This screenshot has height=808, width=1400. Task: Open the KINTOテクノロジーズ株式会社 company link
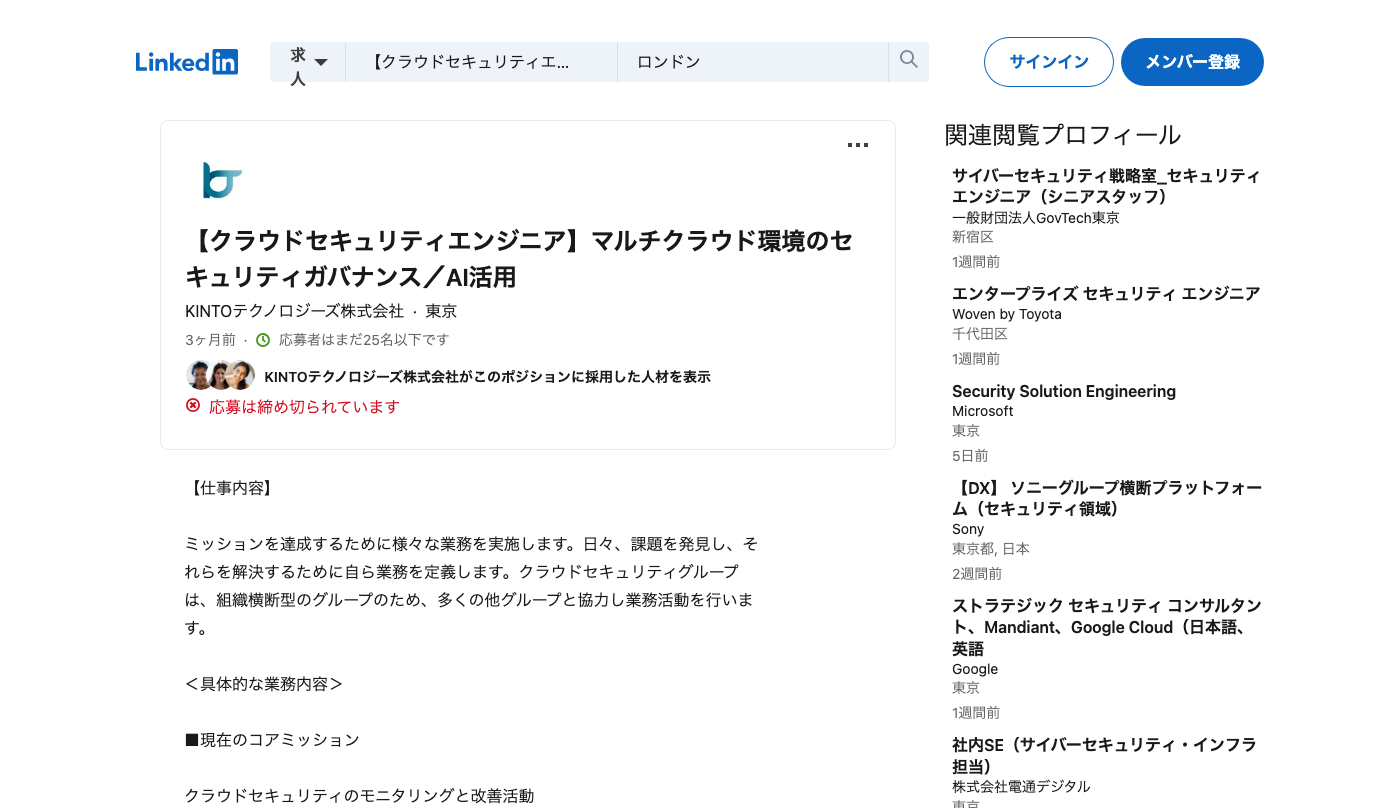(x=294, y=311)
